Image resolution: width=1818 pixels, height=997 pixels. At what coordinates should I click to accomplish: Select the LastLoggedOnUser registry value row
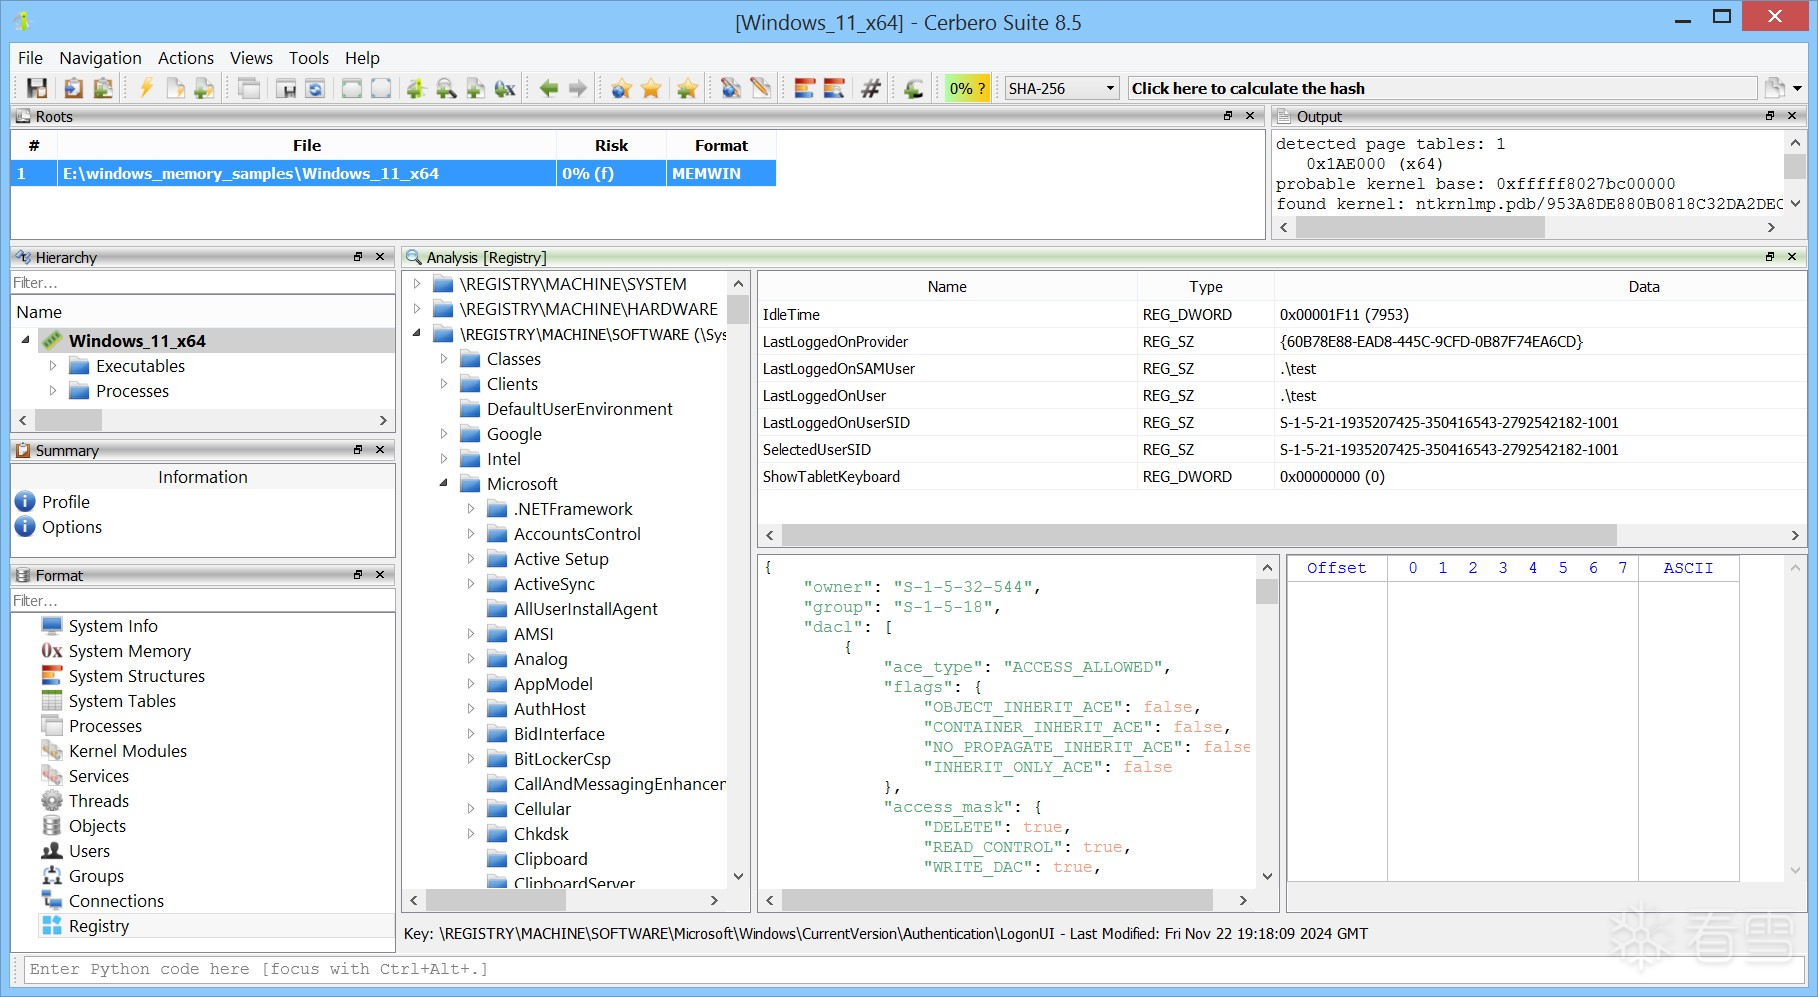coord(824,396)
